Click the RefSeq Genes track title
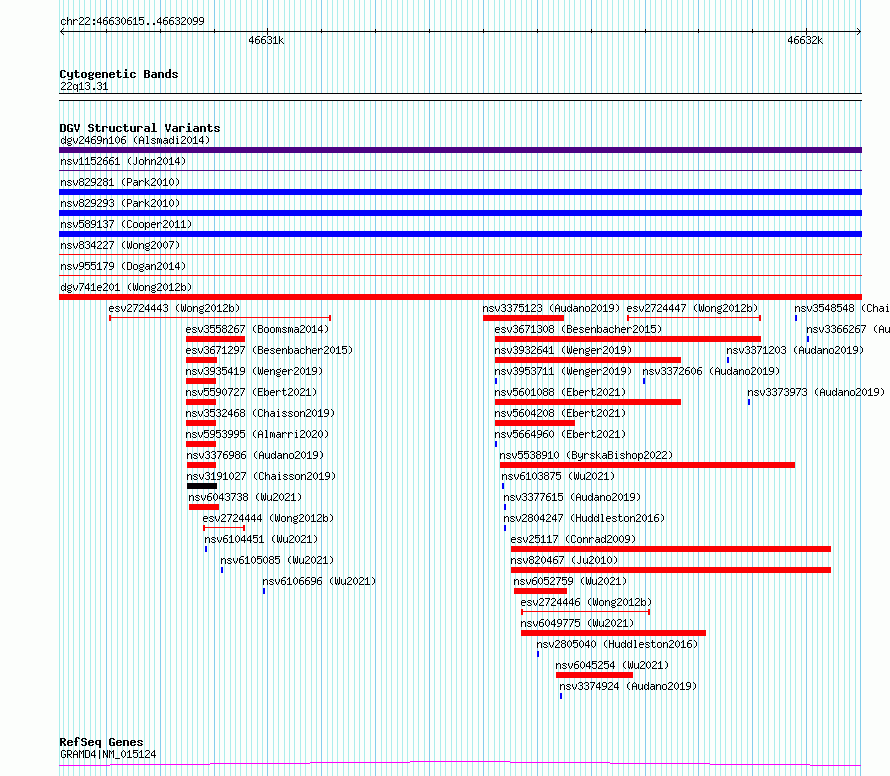The height and width of the screenshot is (776, 890). pos(101,742)
